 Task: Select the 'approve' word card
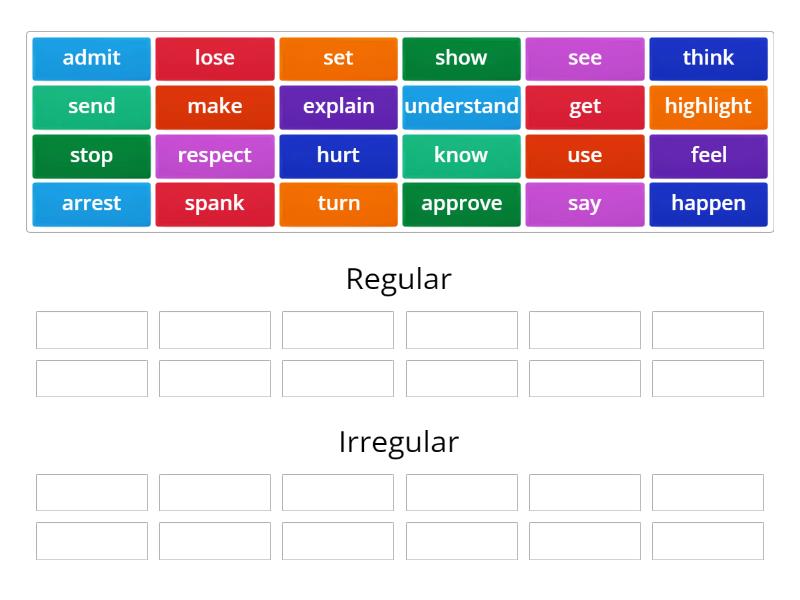point(461,204)
